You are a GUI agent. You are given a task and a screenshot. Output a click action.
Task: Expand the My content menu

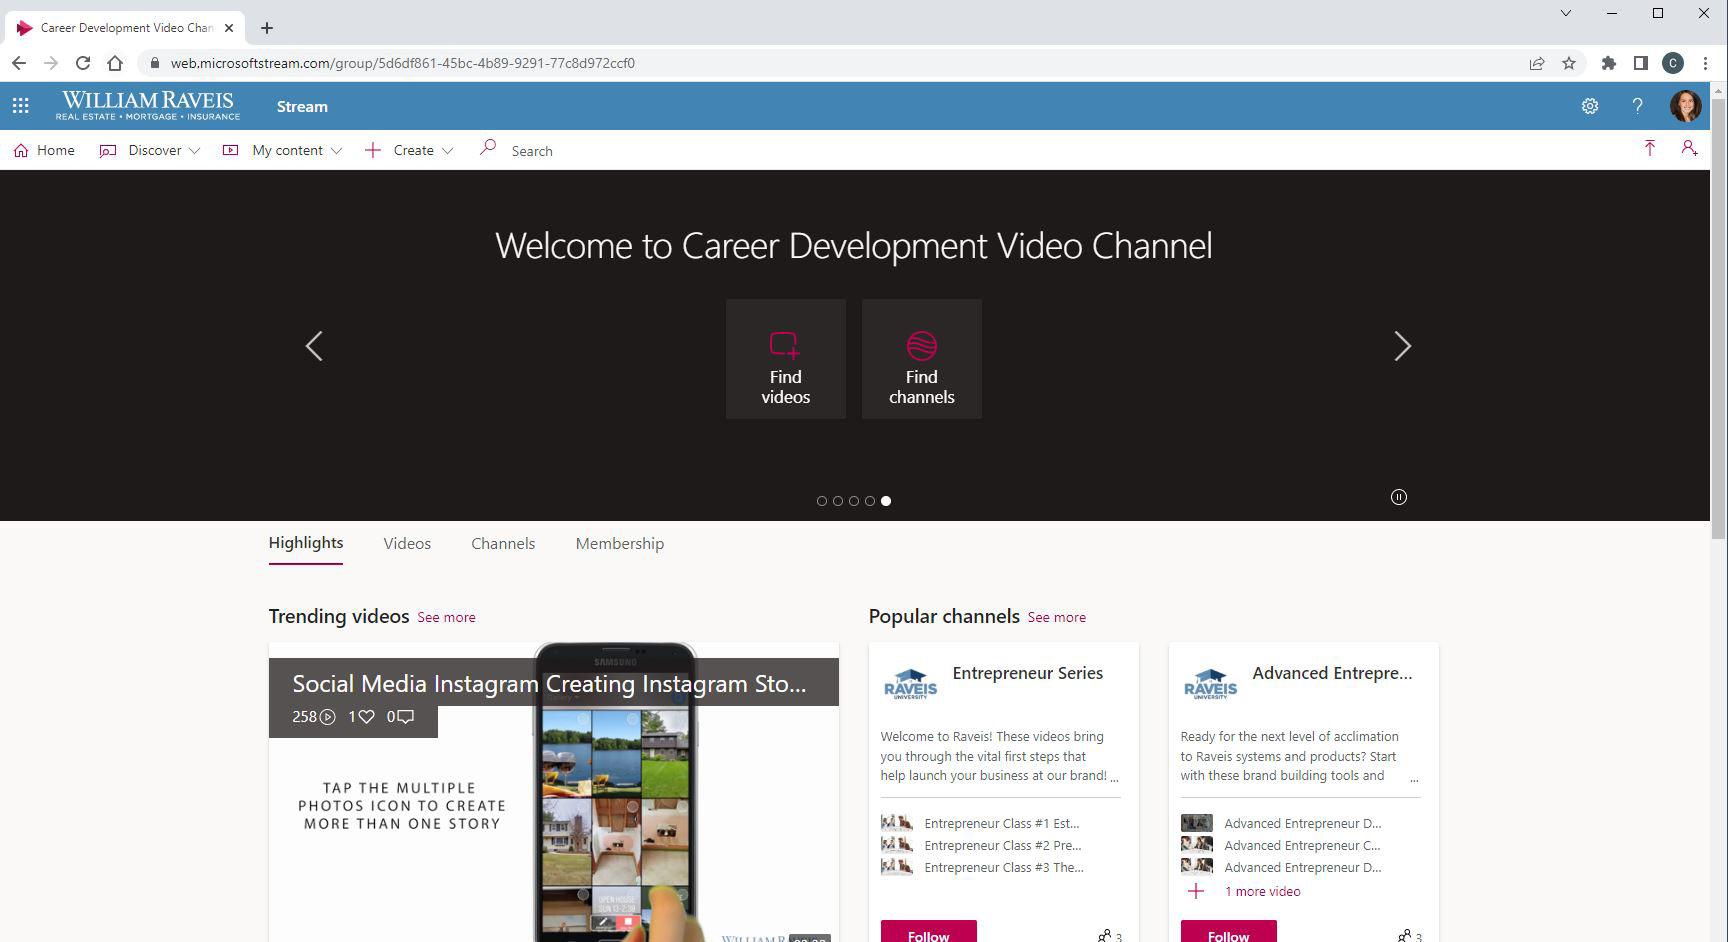(283, 150)
